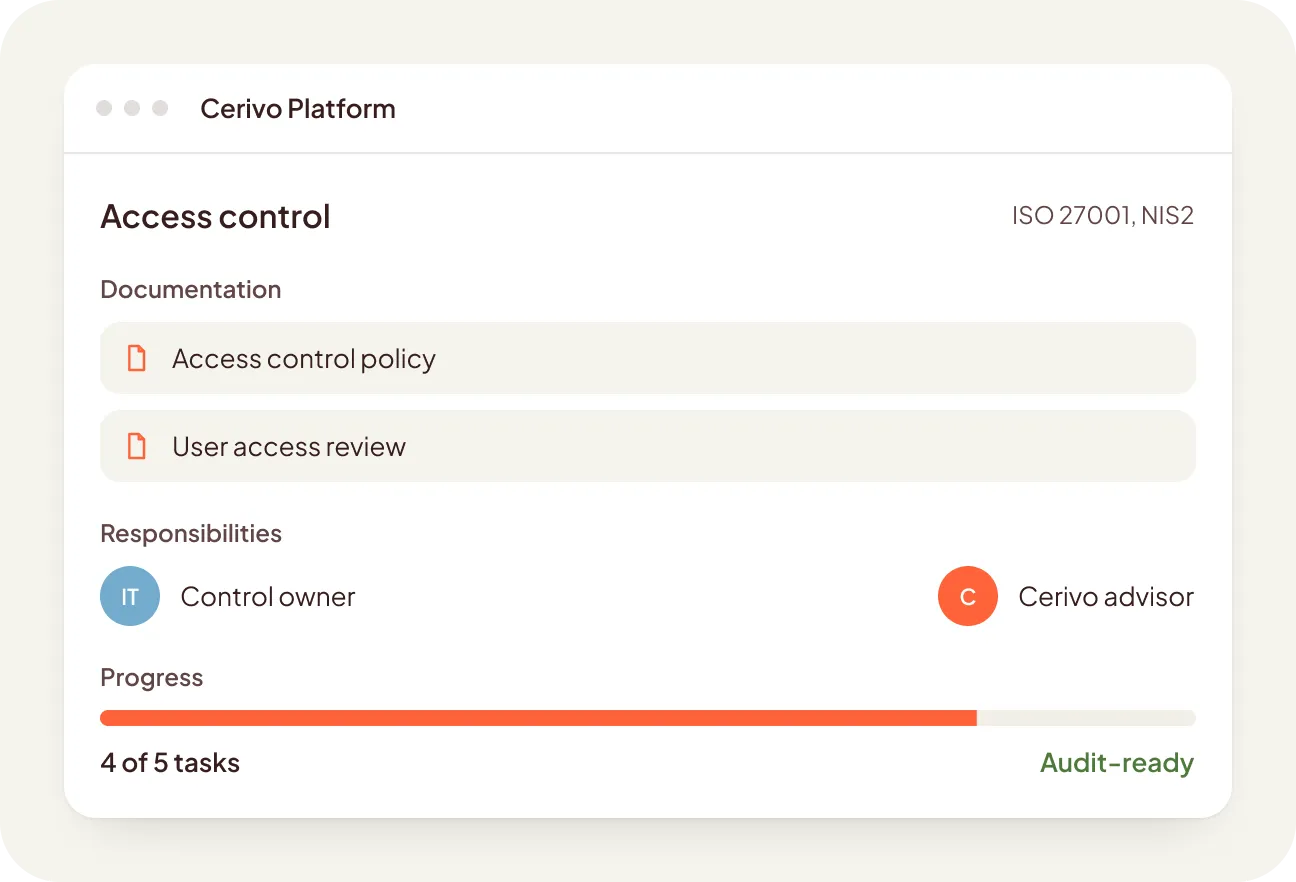1296x882 pixels.
Task: Select the Control owner label
Action: pos(268,597)
